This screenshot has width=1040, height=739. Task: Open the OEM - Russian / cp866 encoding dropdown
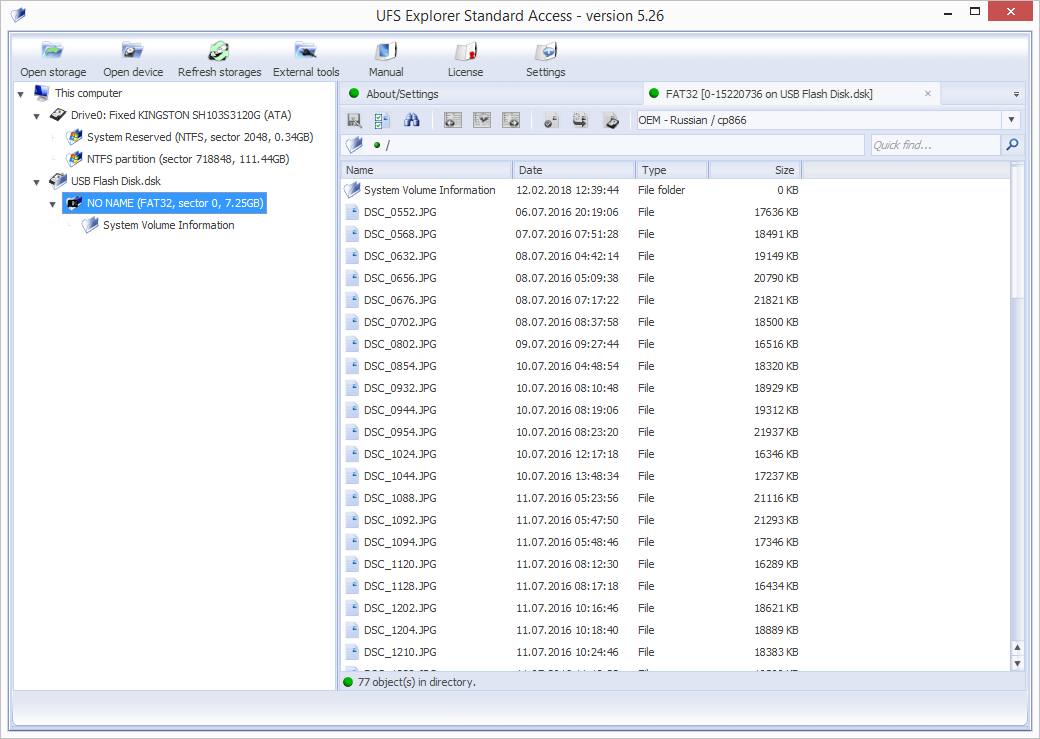[1011, 121]
